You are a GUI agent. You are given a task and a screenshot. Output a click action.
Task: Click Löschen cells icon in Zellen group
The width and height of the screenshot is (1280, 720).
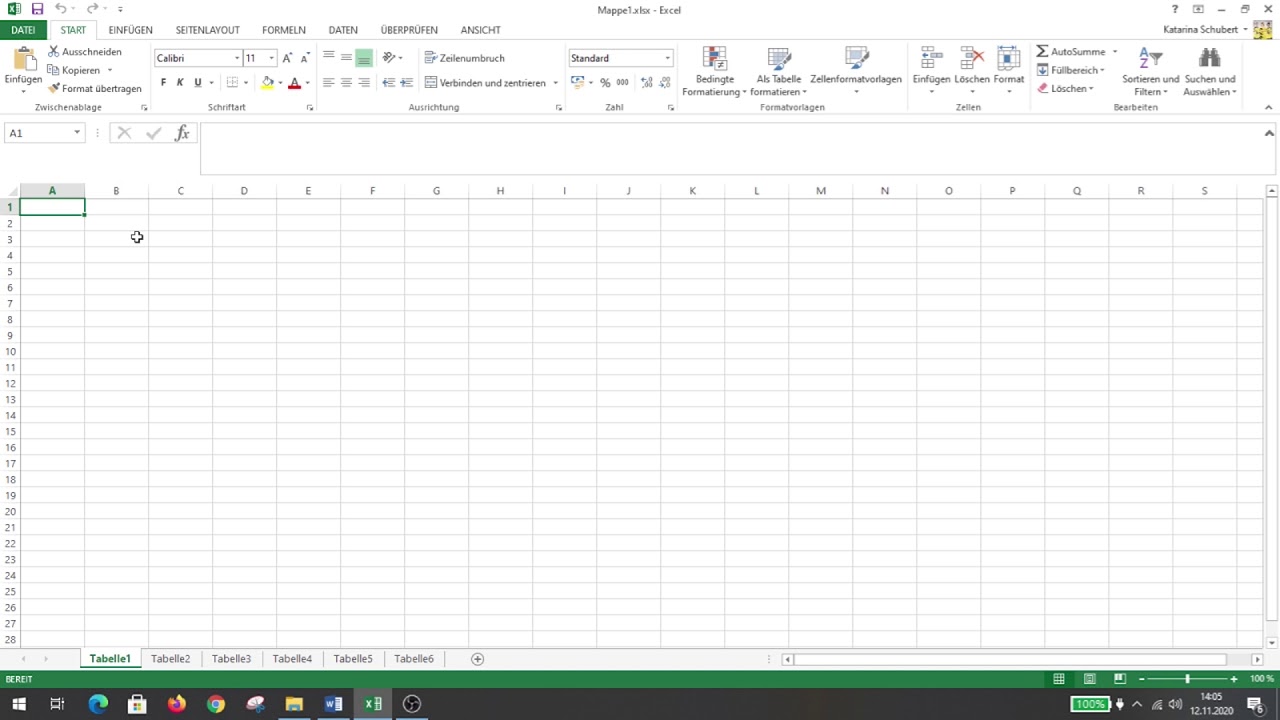[x=971, y=59]
